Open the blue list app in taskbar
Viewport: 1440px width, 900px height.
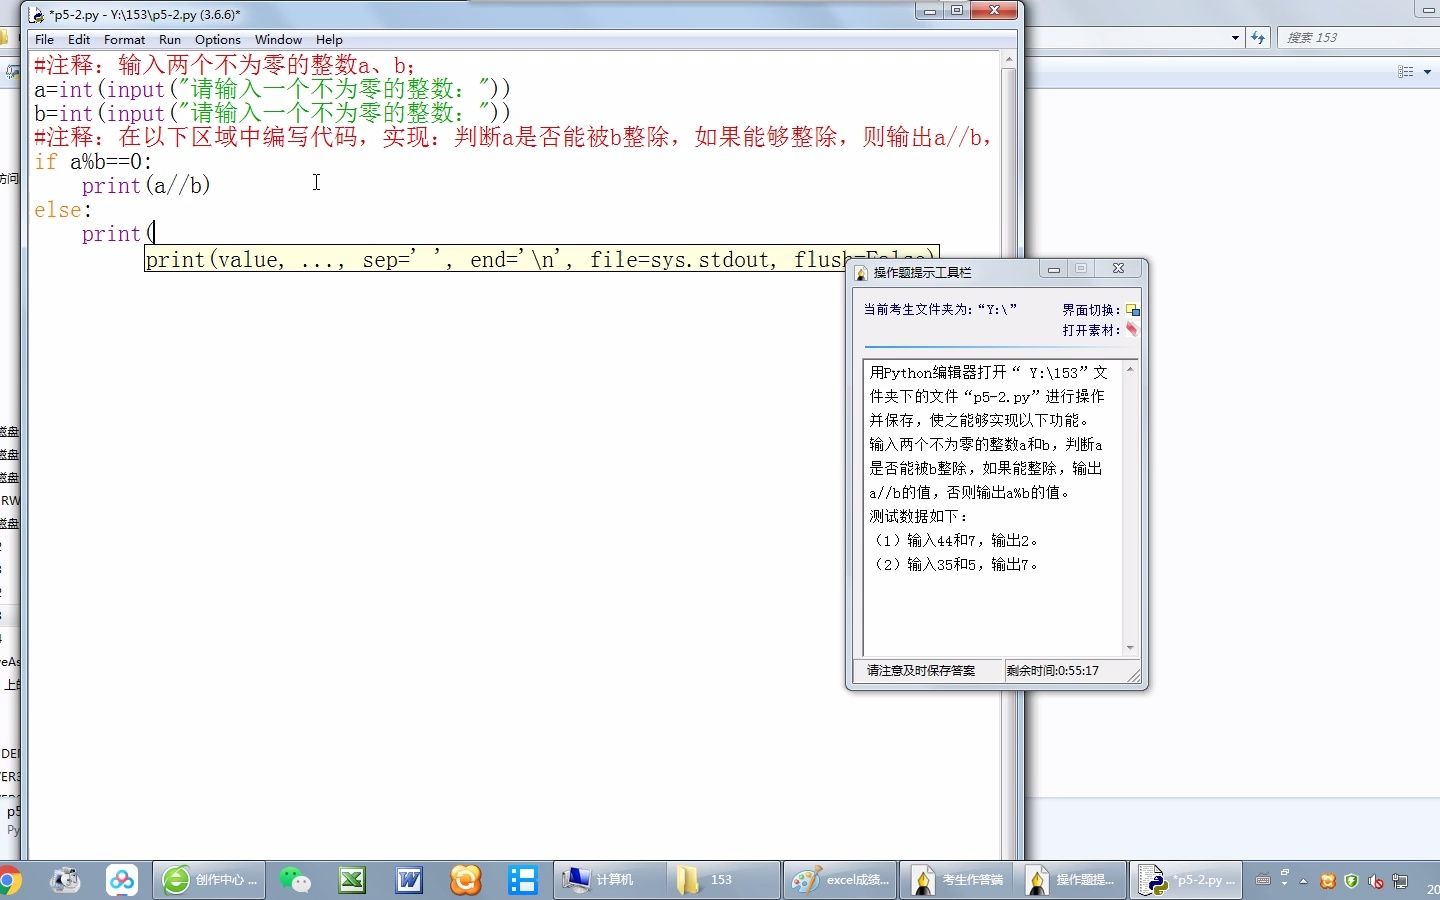click(523, 880)
